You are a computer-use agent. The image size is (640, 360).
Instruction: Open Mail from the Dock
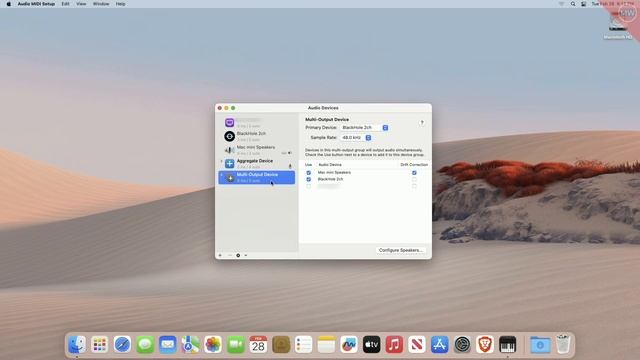point(168,344)
